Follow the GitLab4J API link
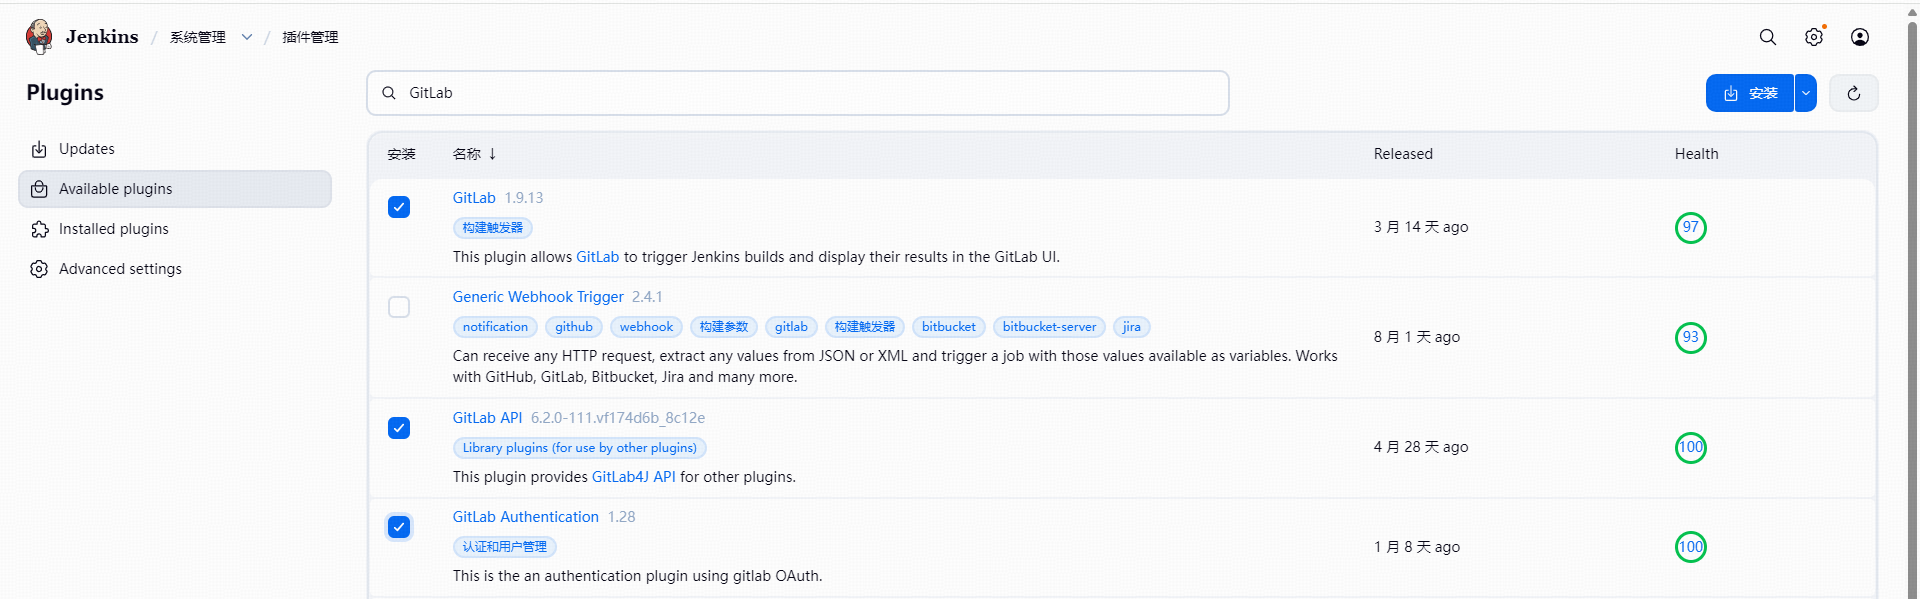 [x=633, y=477]
